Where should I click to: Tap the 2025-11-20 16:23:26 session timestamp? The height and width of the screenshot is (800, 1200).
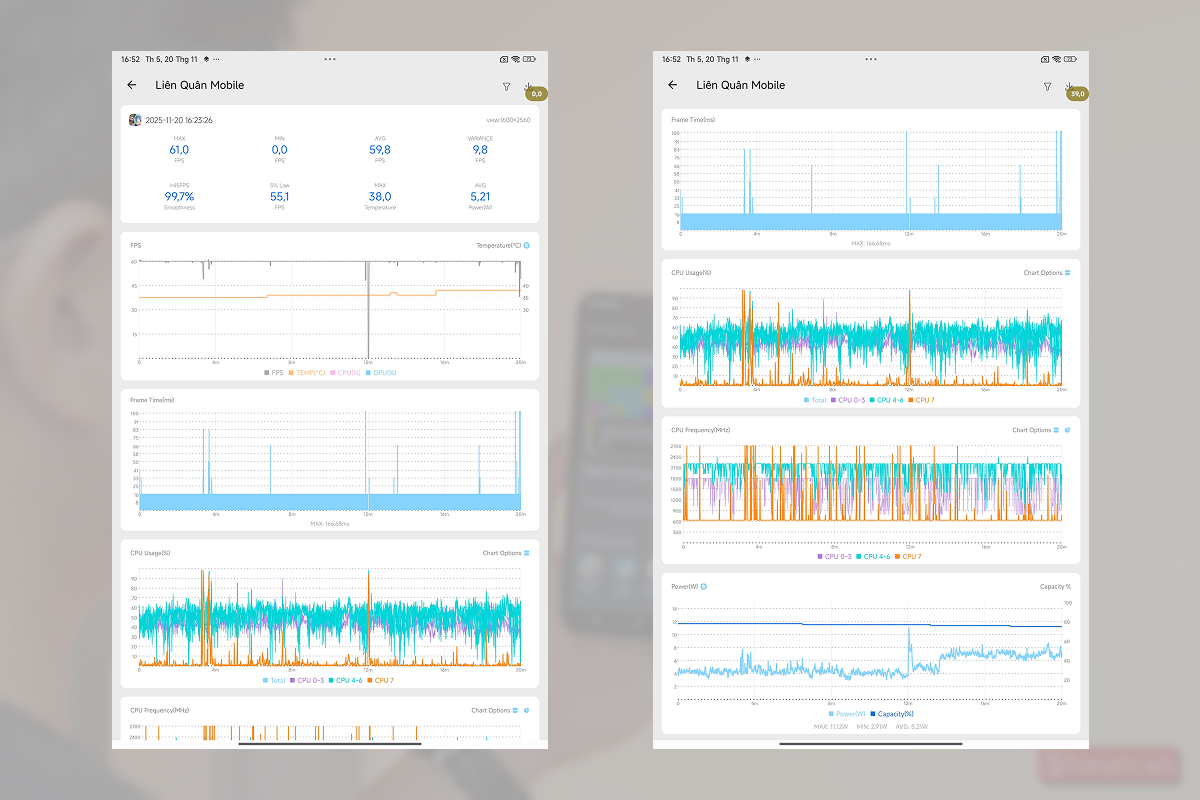point(179,120)
